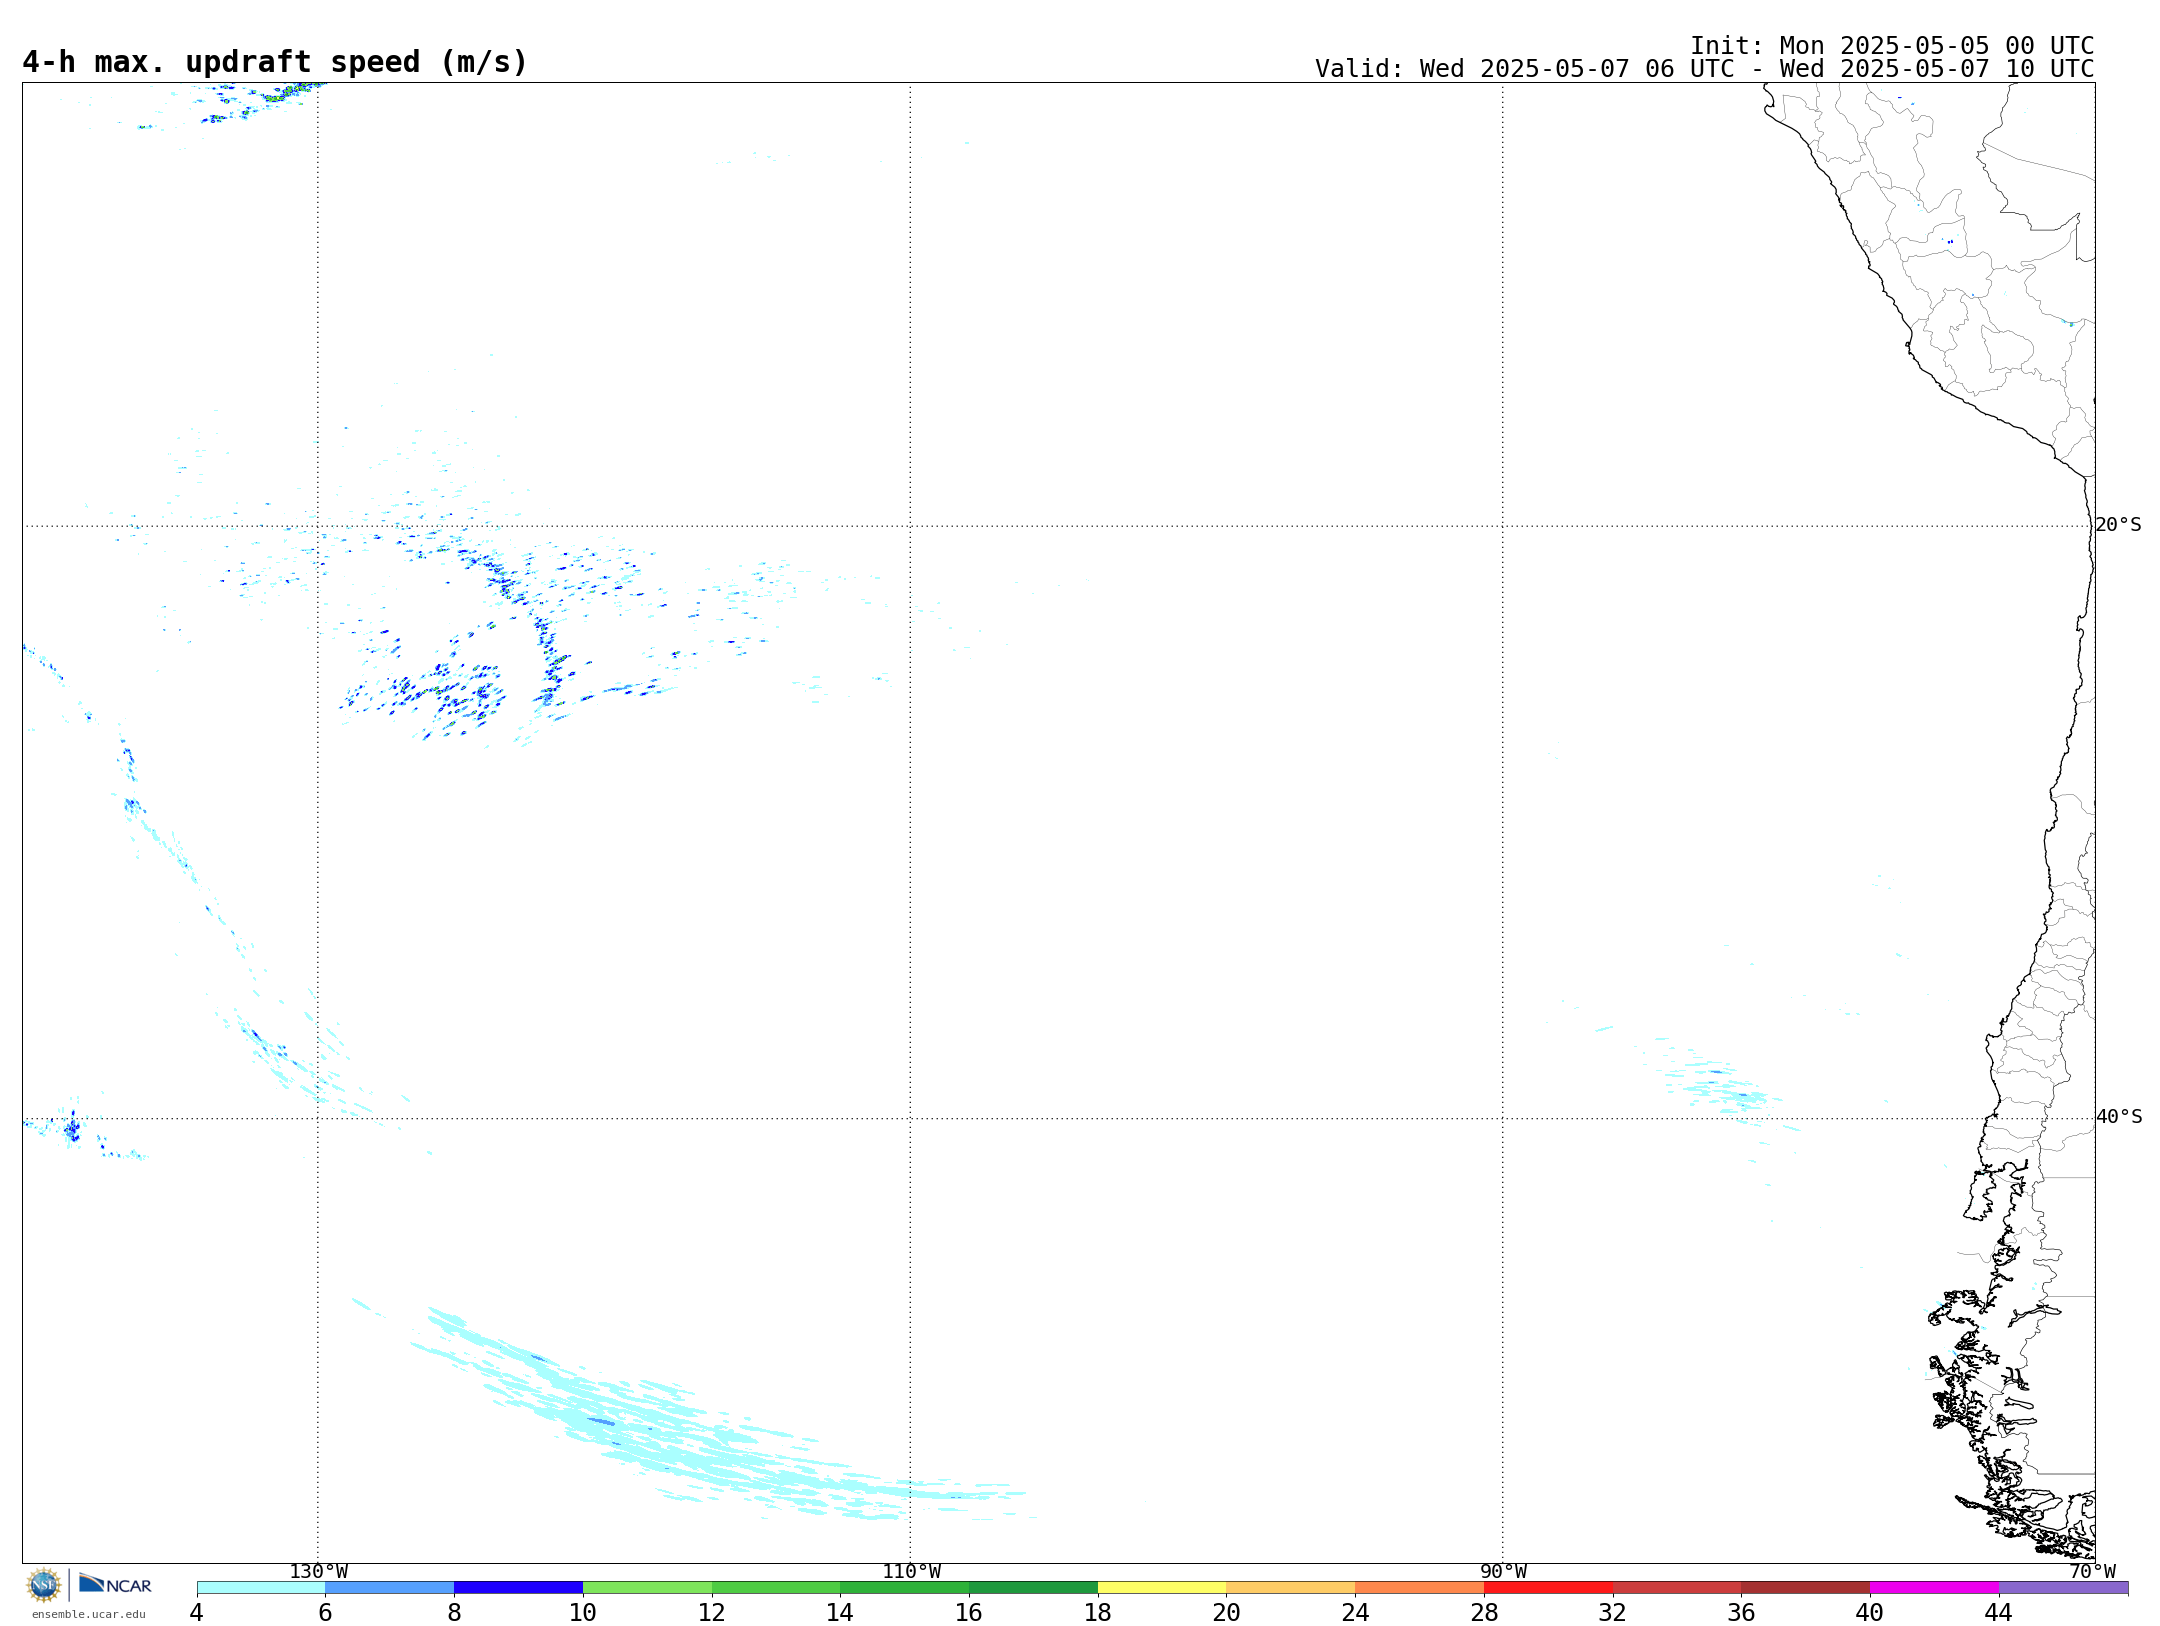The image size is (2160, 1626).
Task: Click the 90°W longitude label
Action: click(1503, 1571)
